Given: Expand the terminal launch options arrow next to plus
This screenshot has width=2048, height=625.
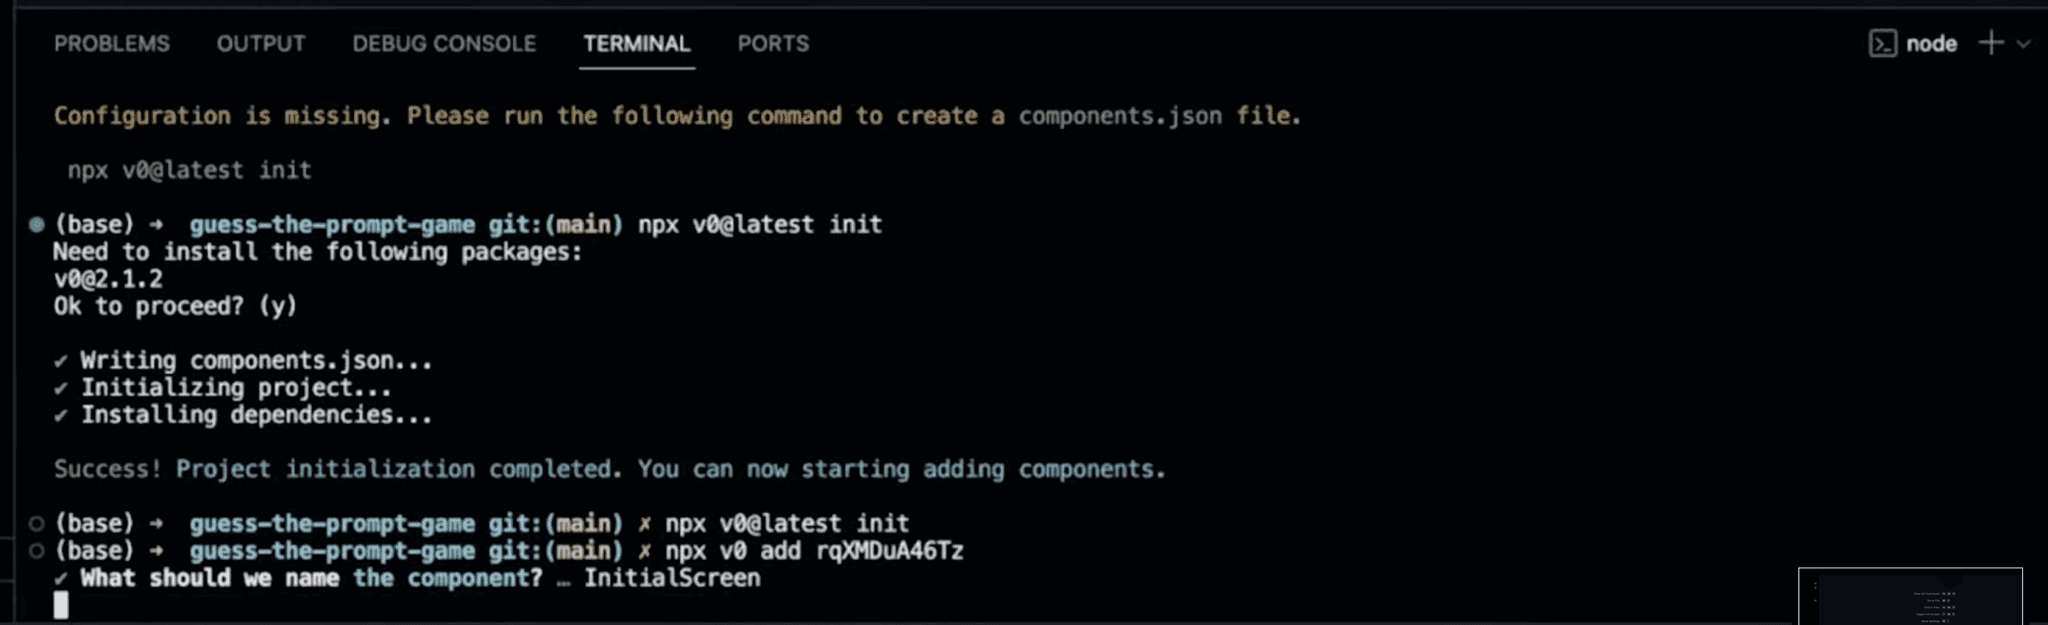Looking at the screenshot, I should pyautogui.click(x=2022, y=43).
